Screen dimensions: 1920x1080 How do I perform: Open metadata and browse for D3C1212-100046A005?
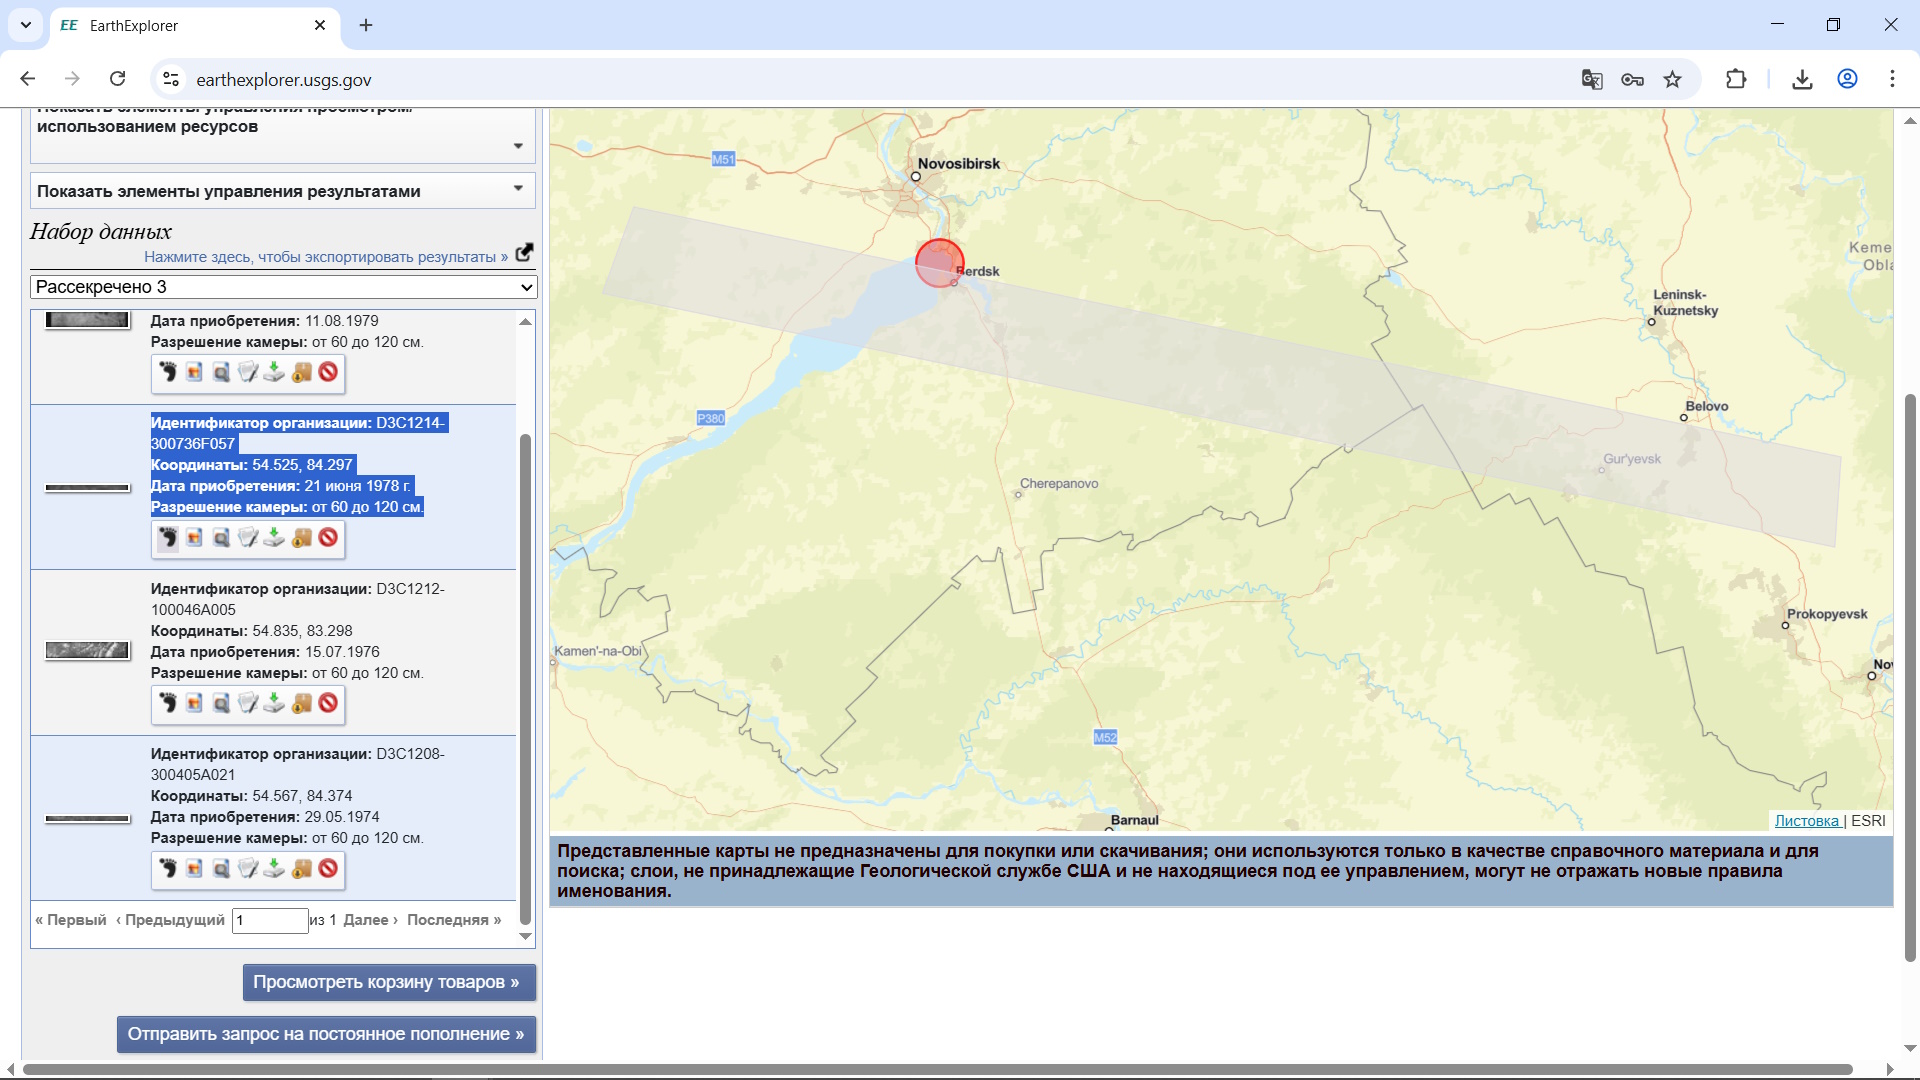(x=221, y=704)
